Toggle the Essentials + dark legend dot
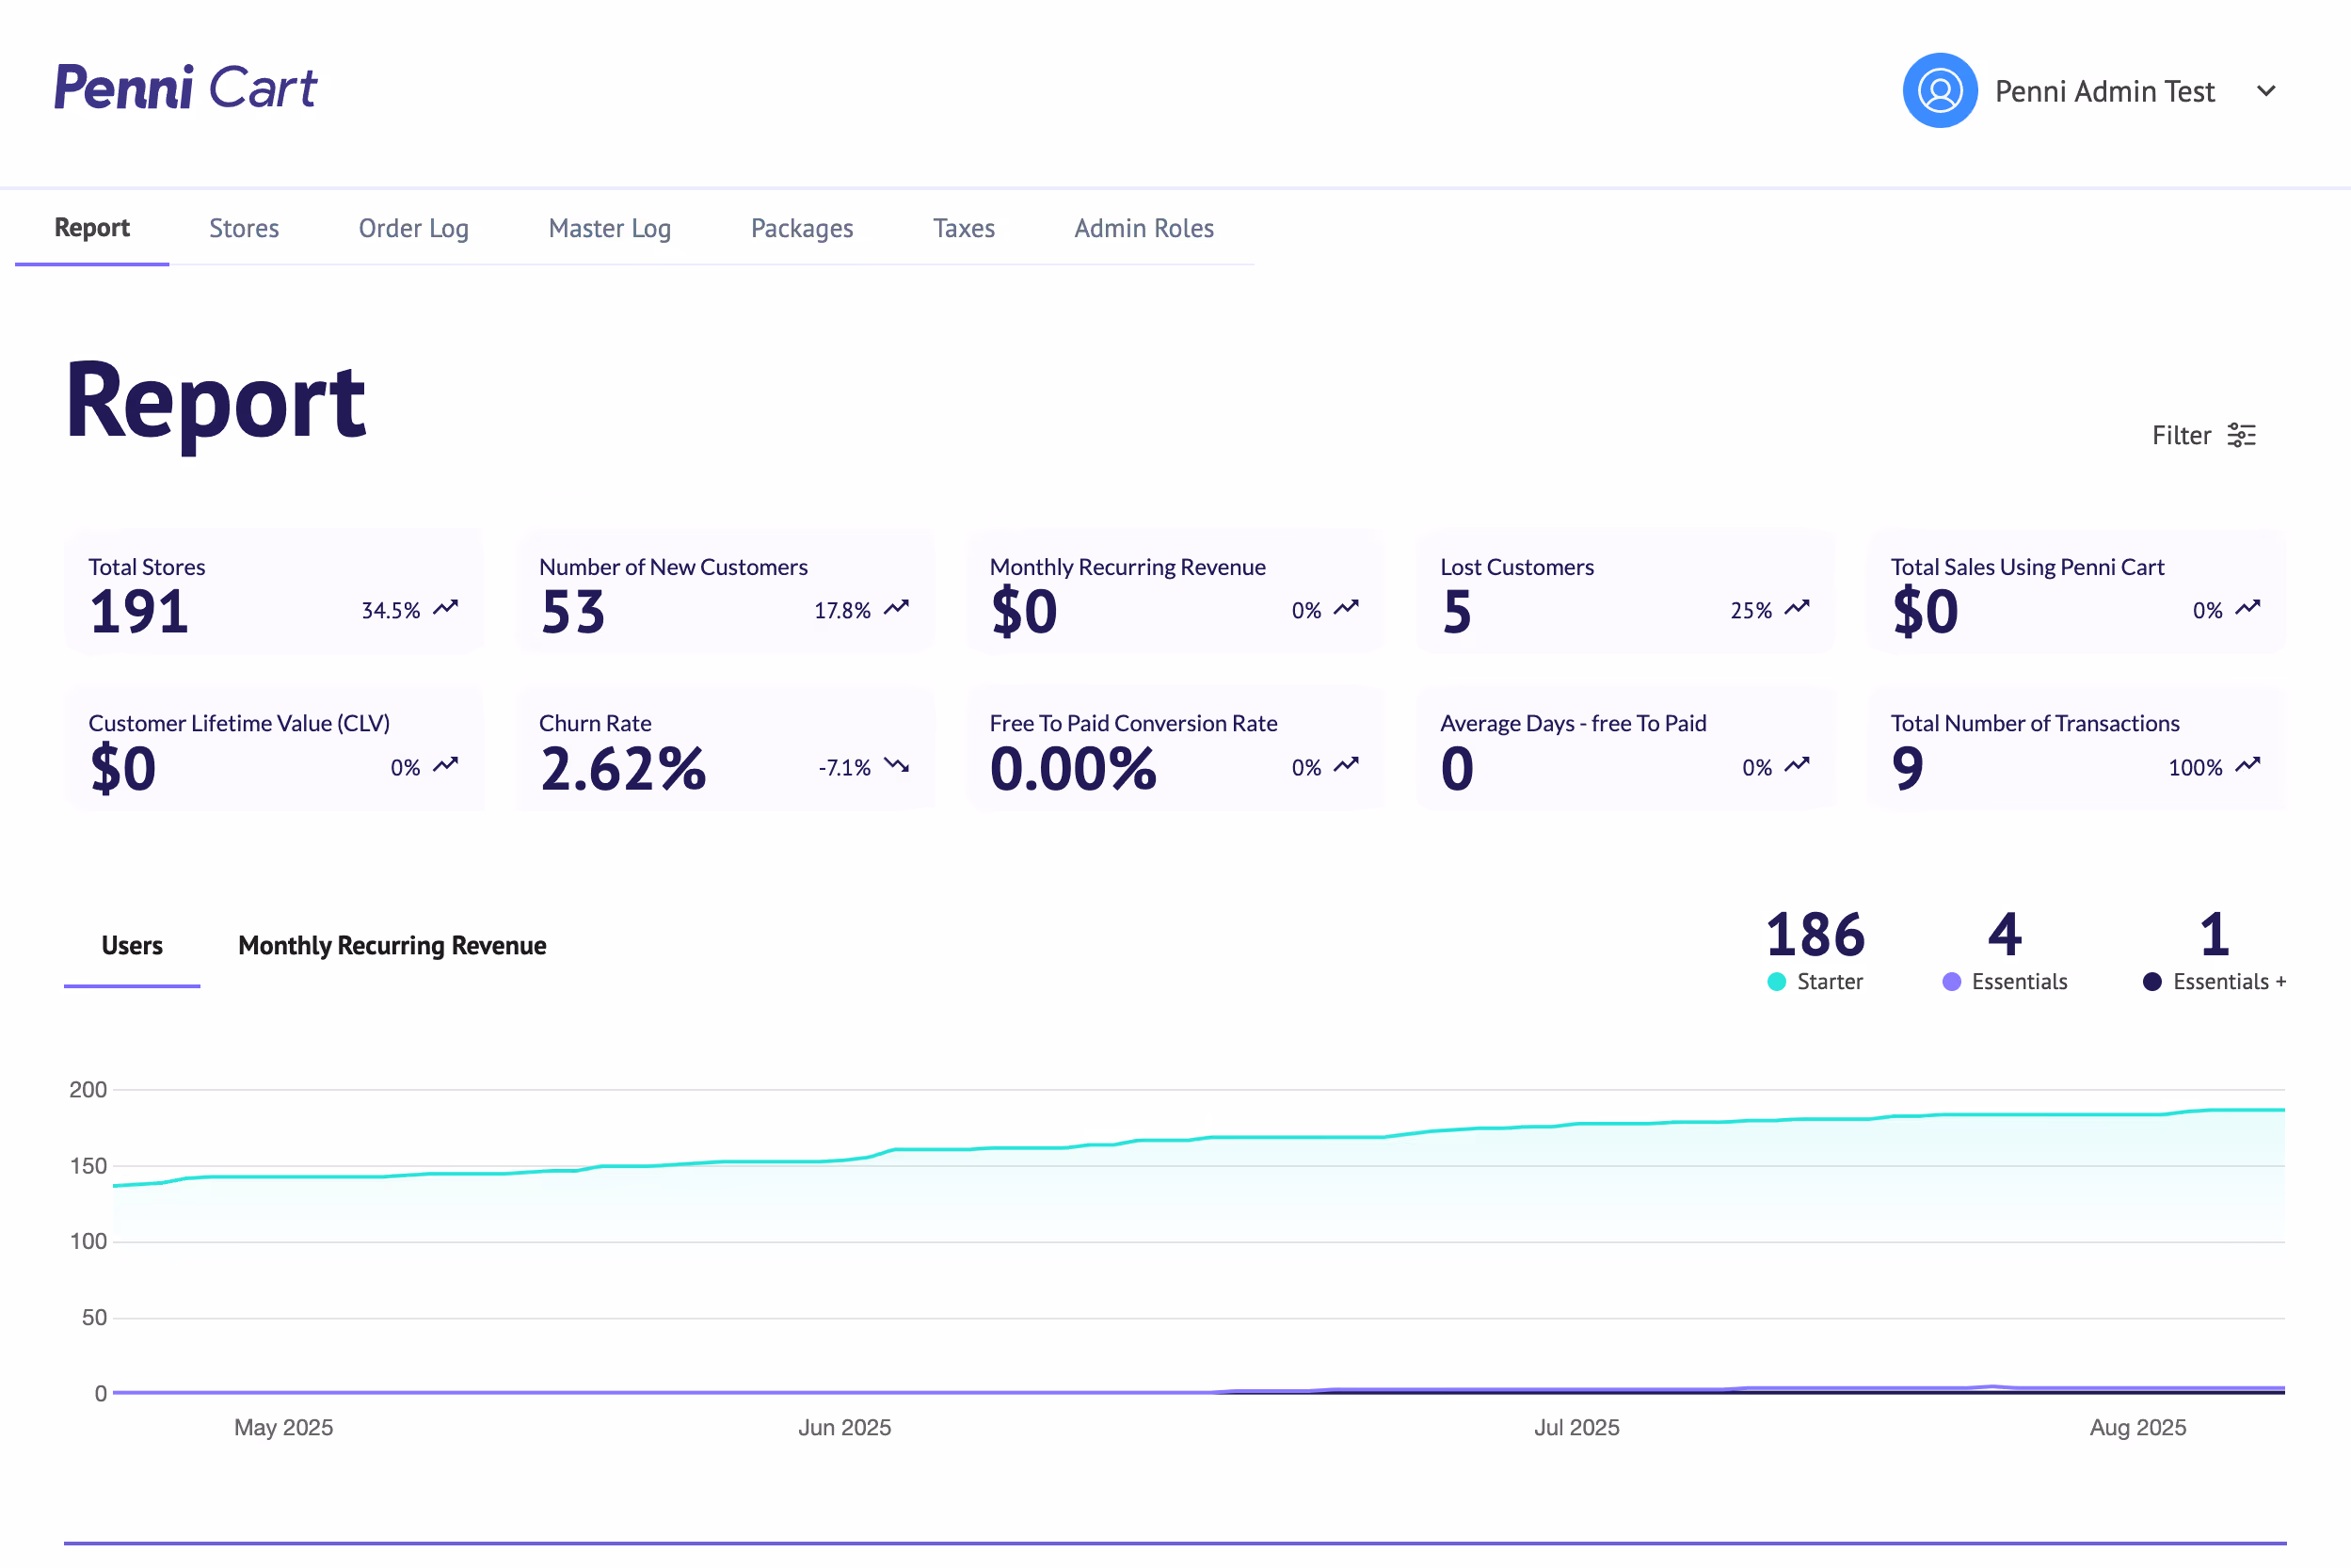Viewport: 2351px width, 1568px height. 2153,982
